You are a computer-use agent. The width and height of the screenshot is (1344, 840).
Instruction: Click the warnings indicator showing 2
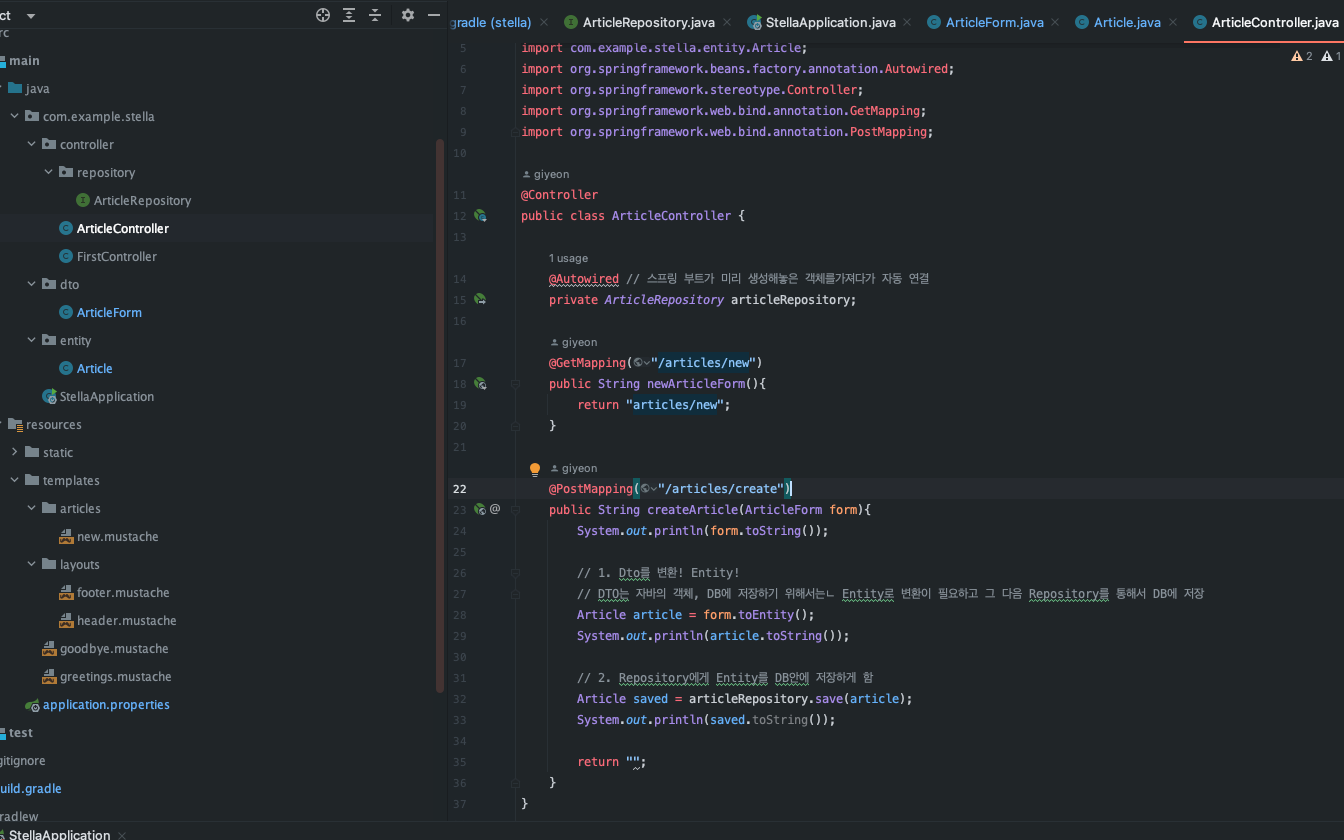tap(1302, 56)
